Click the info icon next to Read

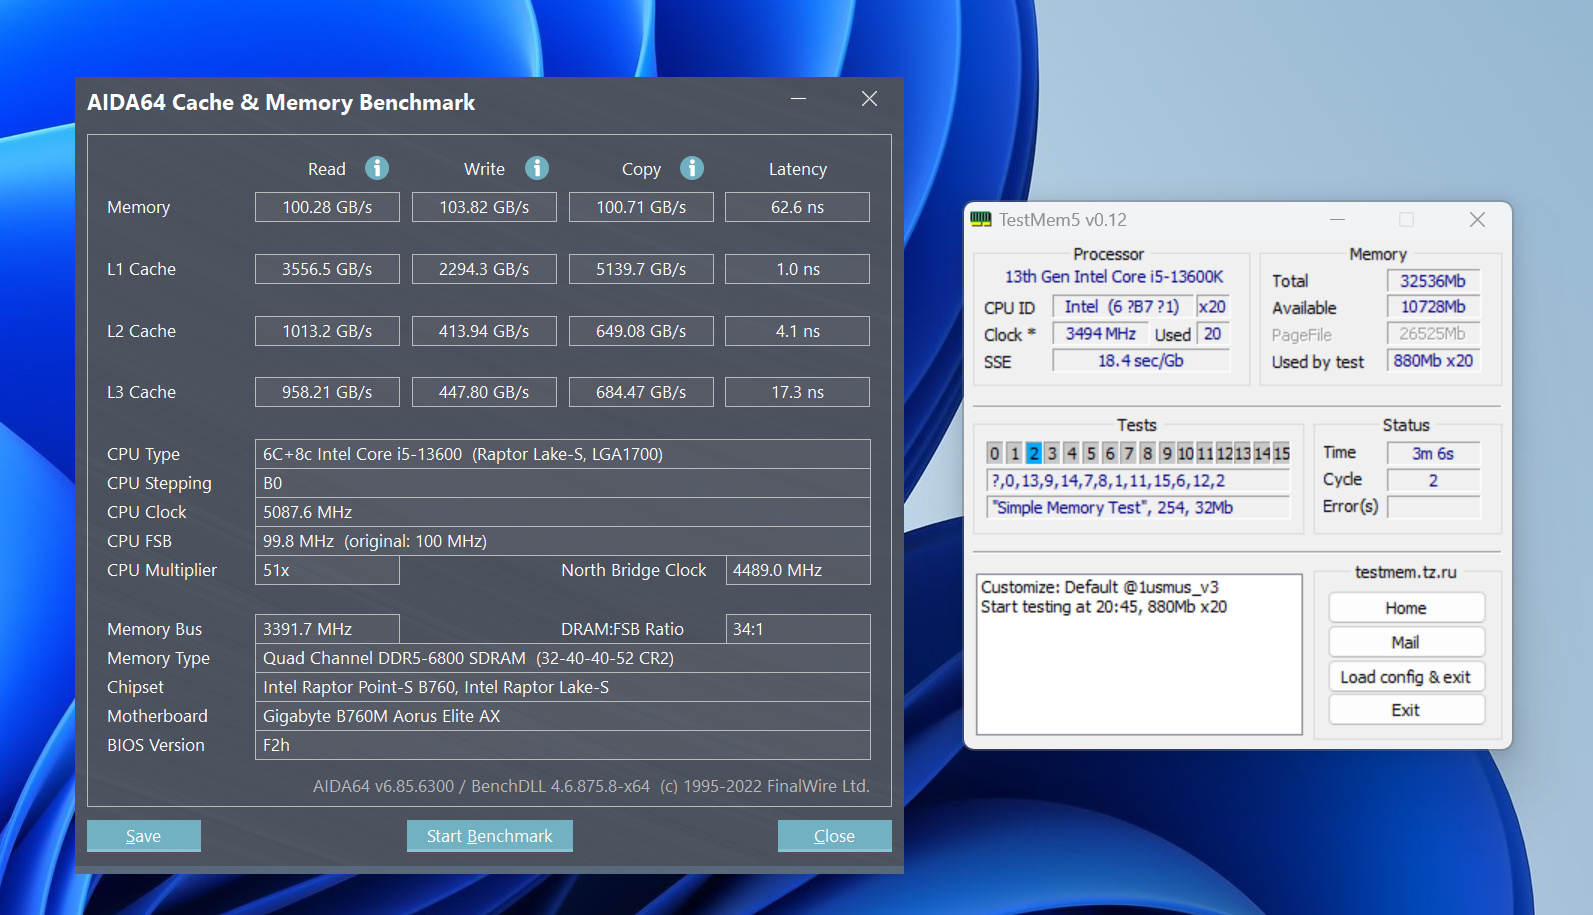click(376, 168)
